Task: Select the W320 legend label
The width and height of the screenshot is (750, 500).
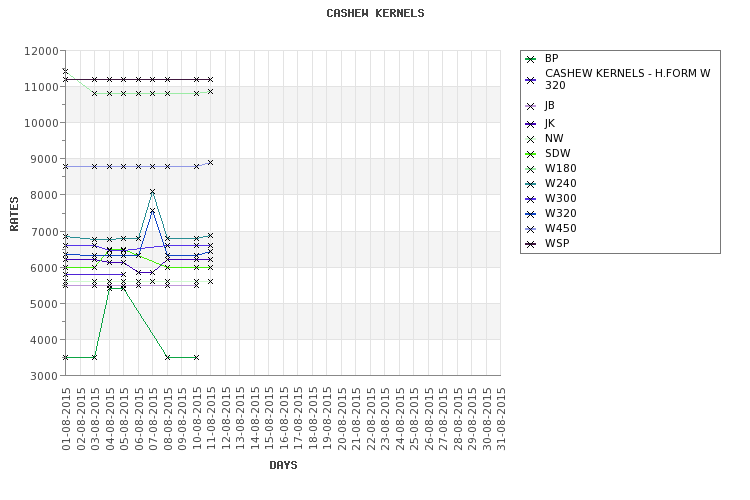Action: [x=561, y=213]
